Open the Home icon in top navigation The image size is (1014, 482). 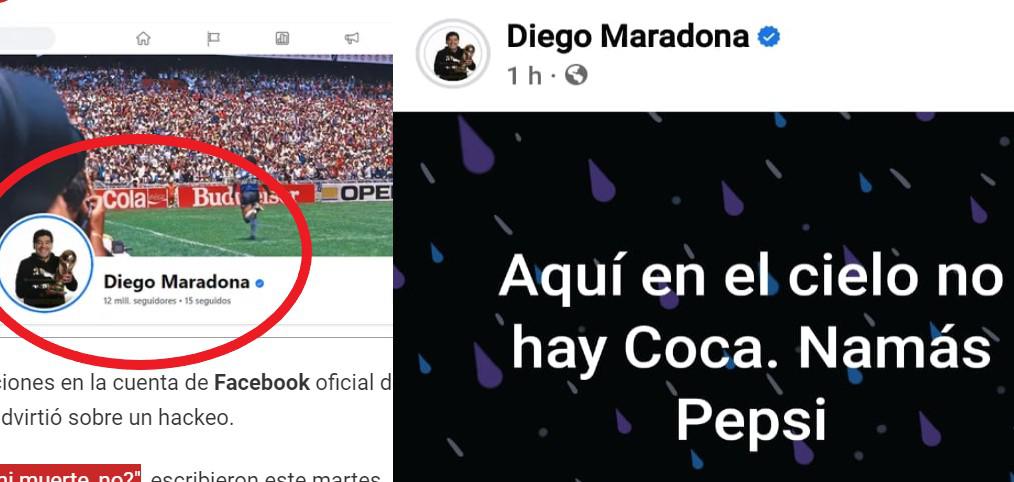click(143, 39)
